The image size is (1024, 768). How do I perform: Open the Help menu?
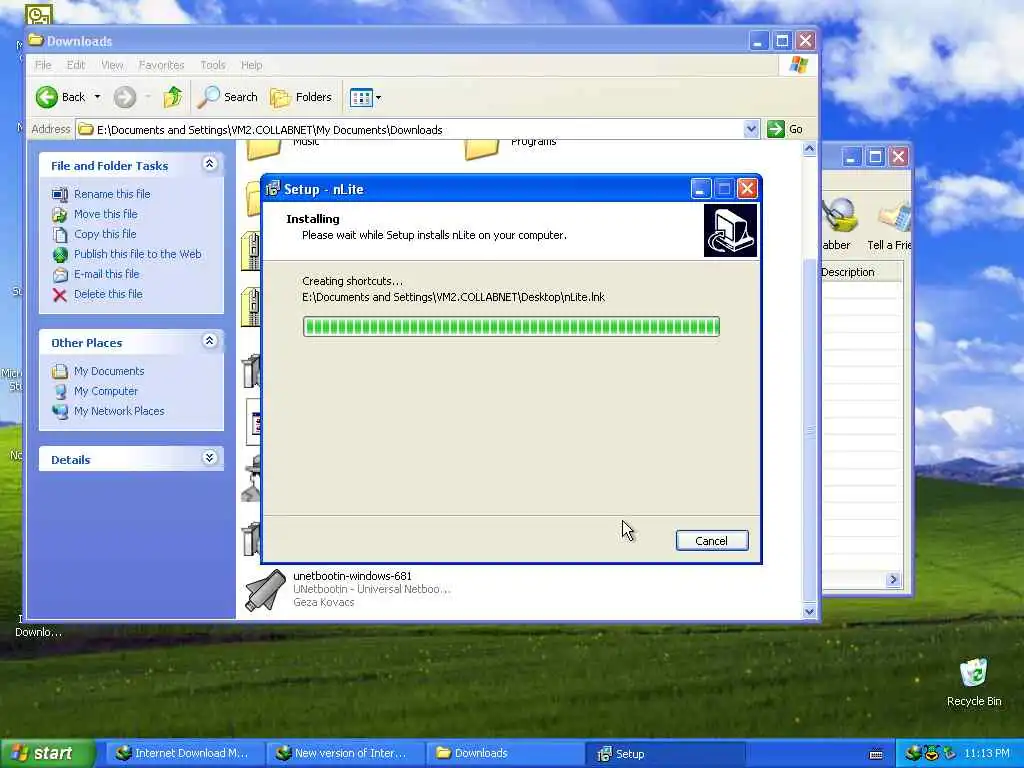coord(251,65)
